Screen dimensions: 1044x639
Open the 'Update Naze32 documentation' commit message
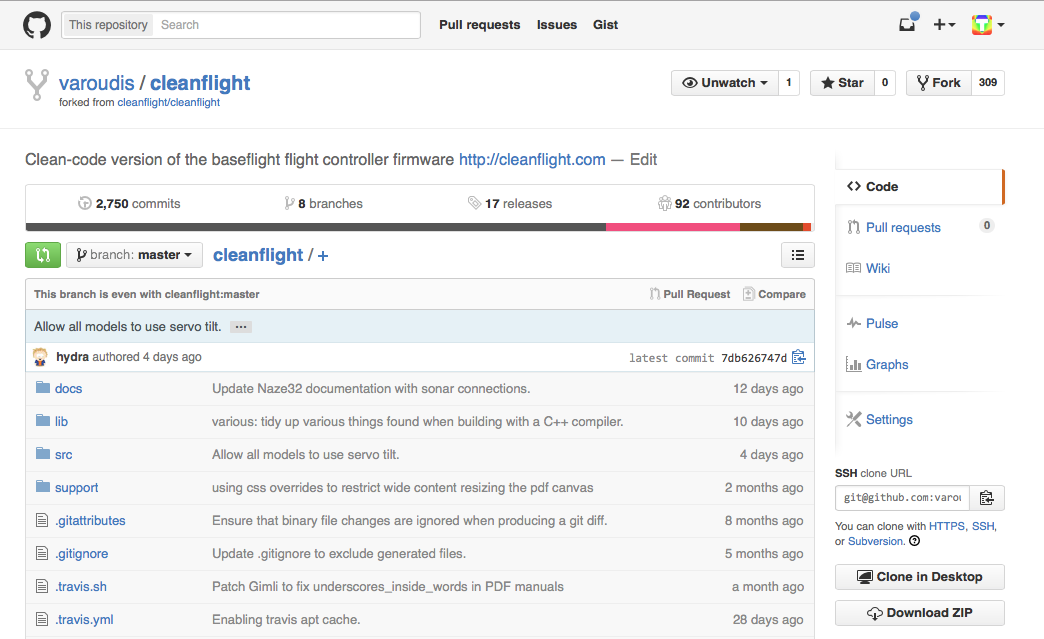(x=371, y=389)
